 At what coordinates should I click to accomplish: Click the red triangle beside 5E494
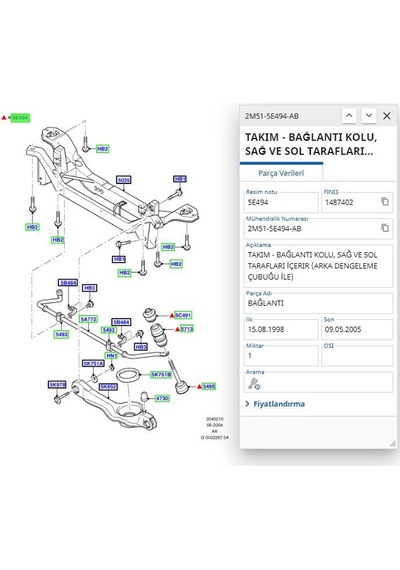4,118
